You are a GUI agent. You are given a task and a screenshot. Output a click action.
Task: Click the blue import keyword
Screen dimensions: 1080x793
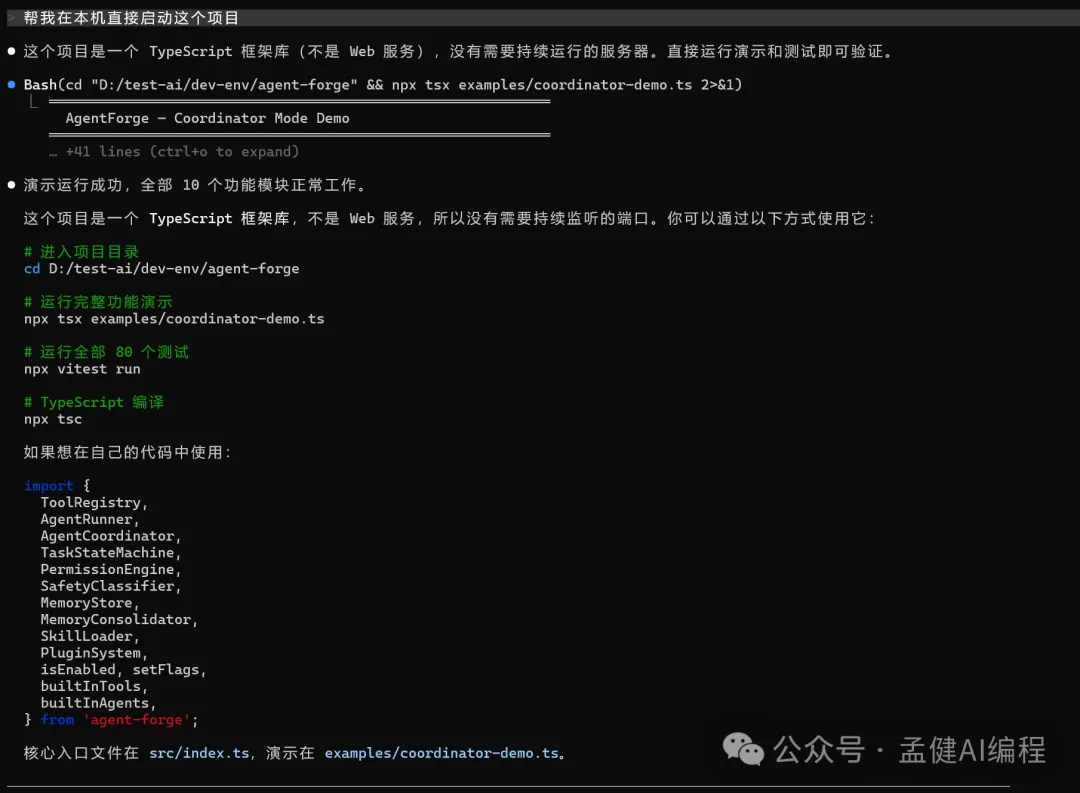(48, 486)
